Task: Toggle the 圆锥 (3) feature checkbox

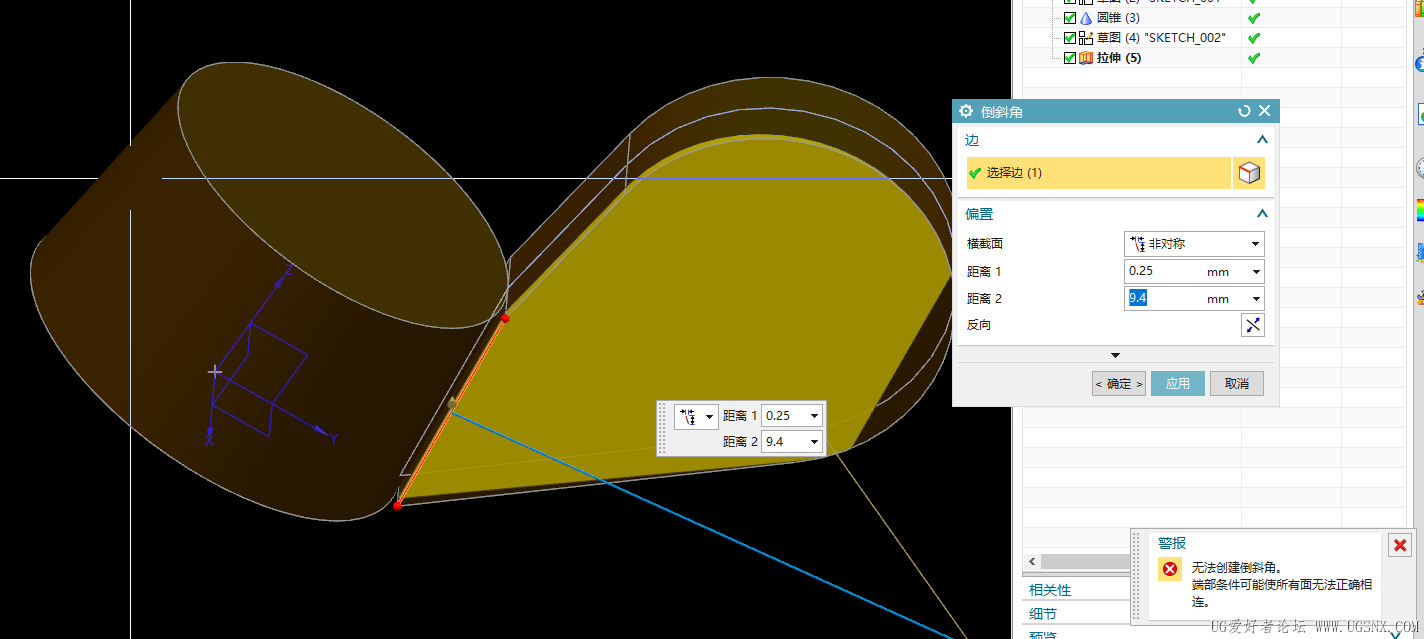Action: coord(1070,18)
